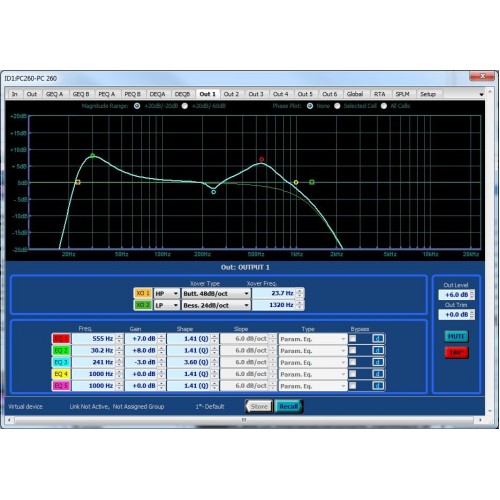The width and height of the screenshot is (500, 500).
Task: Click the Out Level spinner arrows
Action: [x=472, y=295]
